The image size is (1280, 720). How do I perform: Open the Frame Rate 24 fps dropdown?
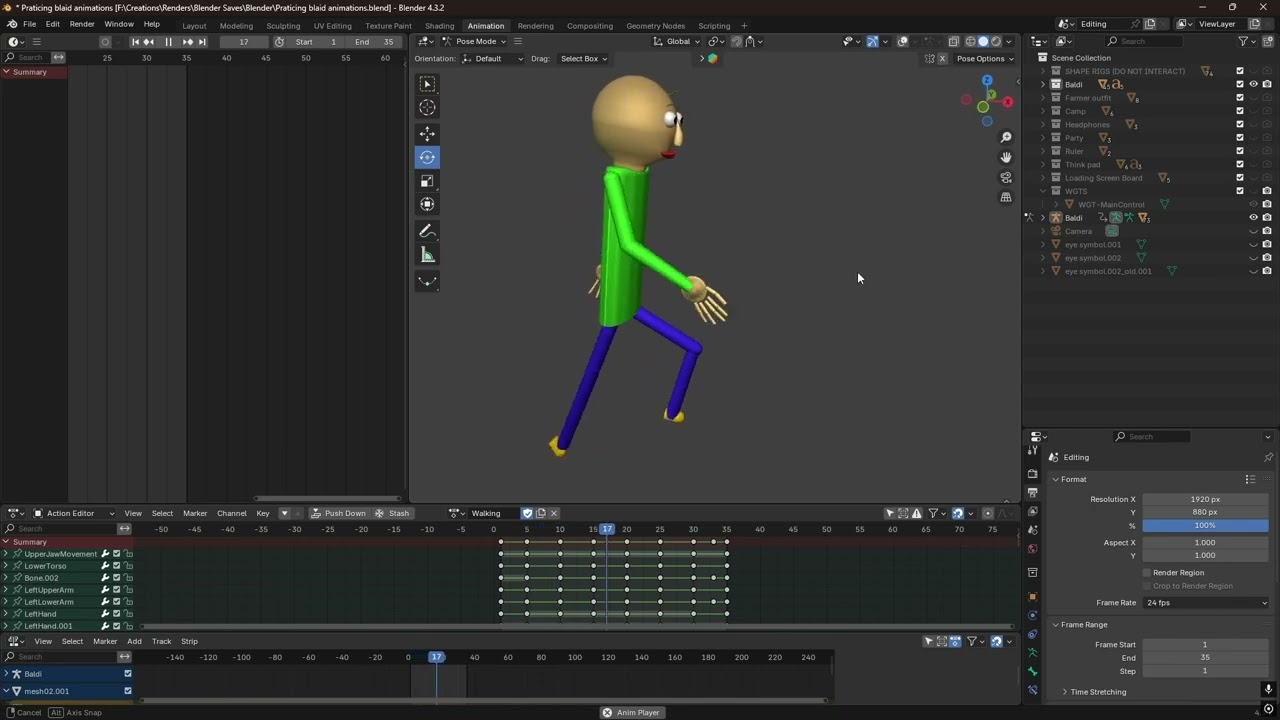click(x=1206, y=603)
